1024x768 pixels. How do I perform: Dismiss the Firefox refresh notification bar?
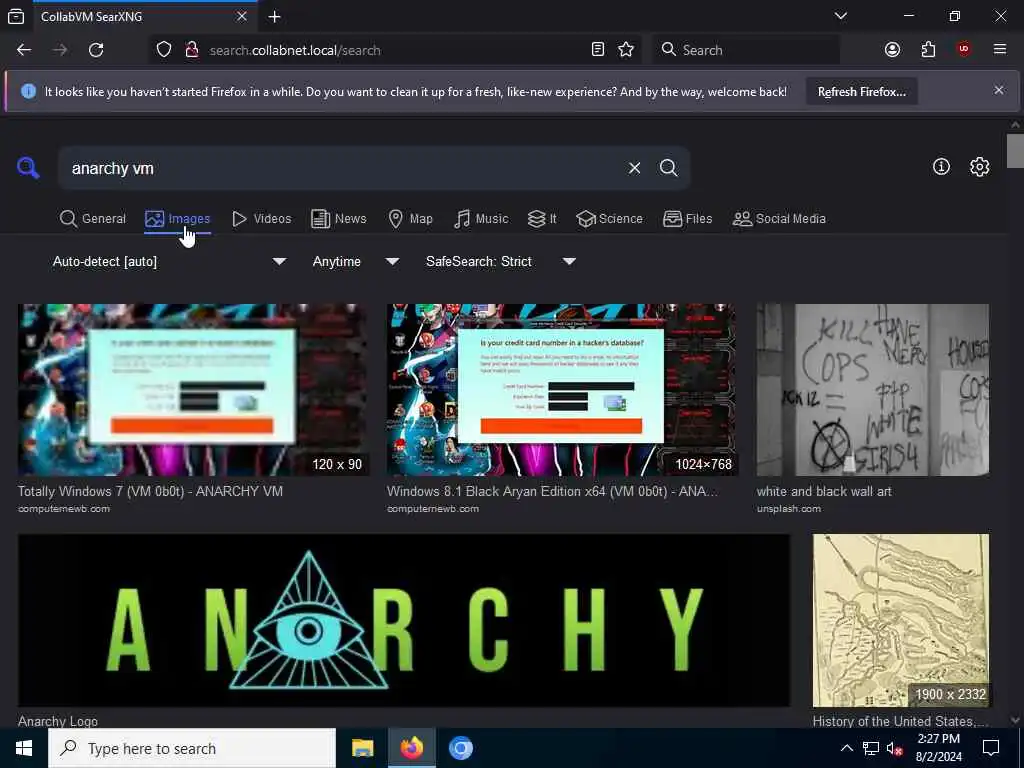(999, 90)
